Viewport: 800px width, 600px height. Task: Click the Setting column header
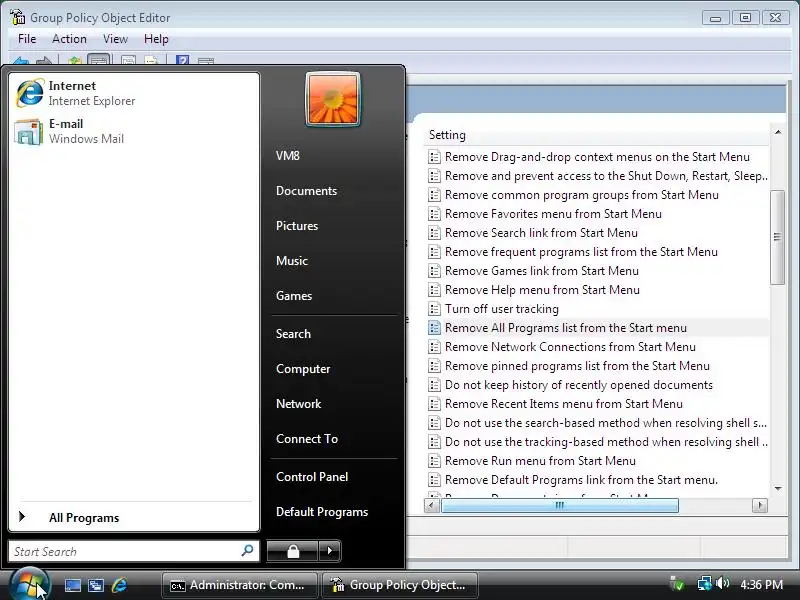[596, 135]
